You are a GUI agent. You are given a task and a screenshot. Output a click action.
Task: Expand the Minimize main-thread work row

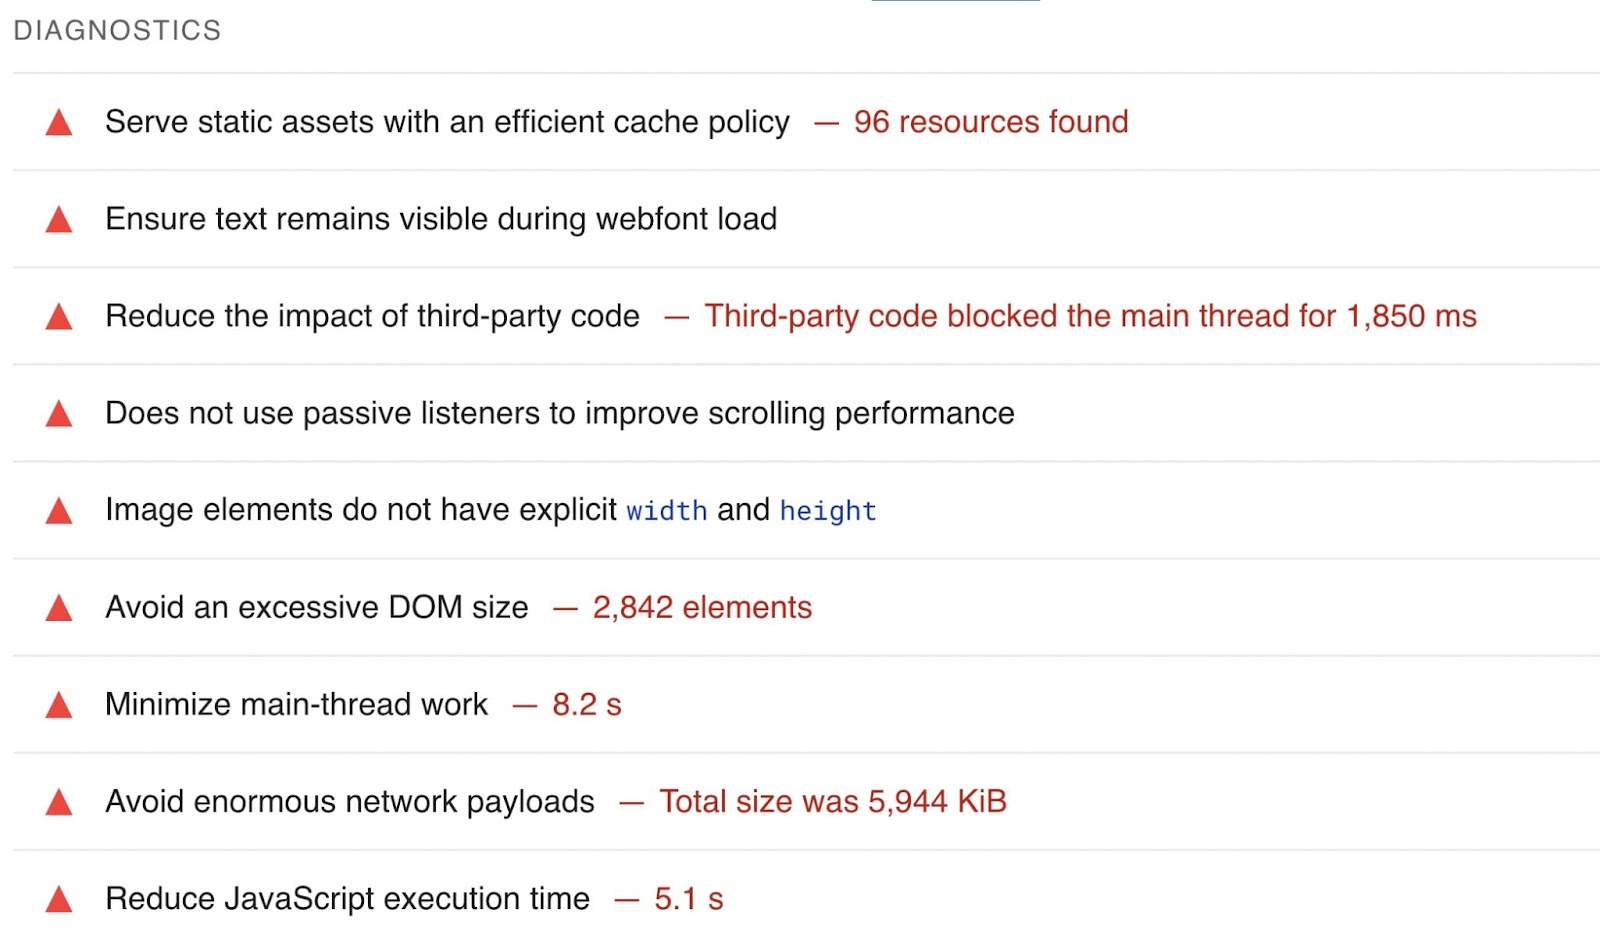tap(296, 704)
